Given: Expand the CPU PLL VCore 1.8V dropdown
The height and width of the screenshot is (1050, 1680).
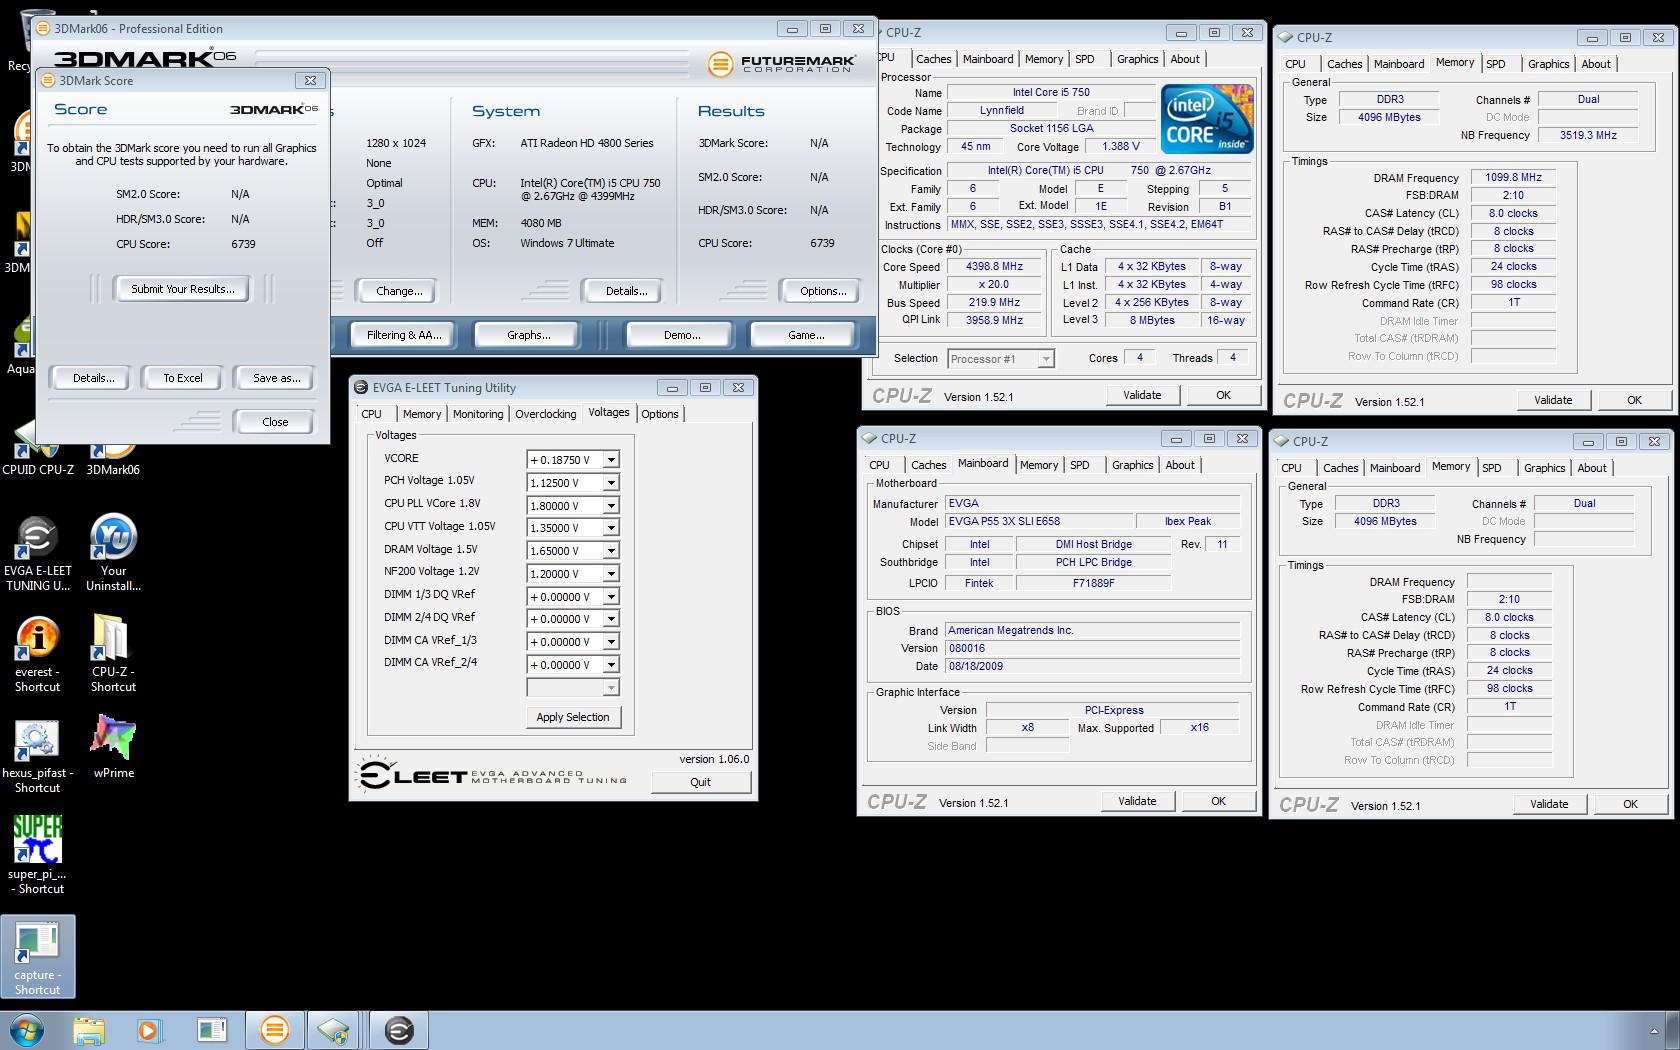Looking at the screenshot, I should (x=611, y=506).
